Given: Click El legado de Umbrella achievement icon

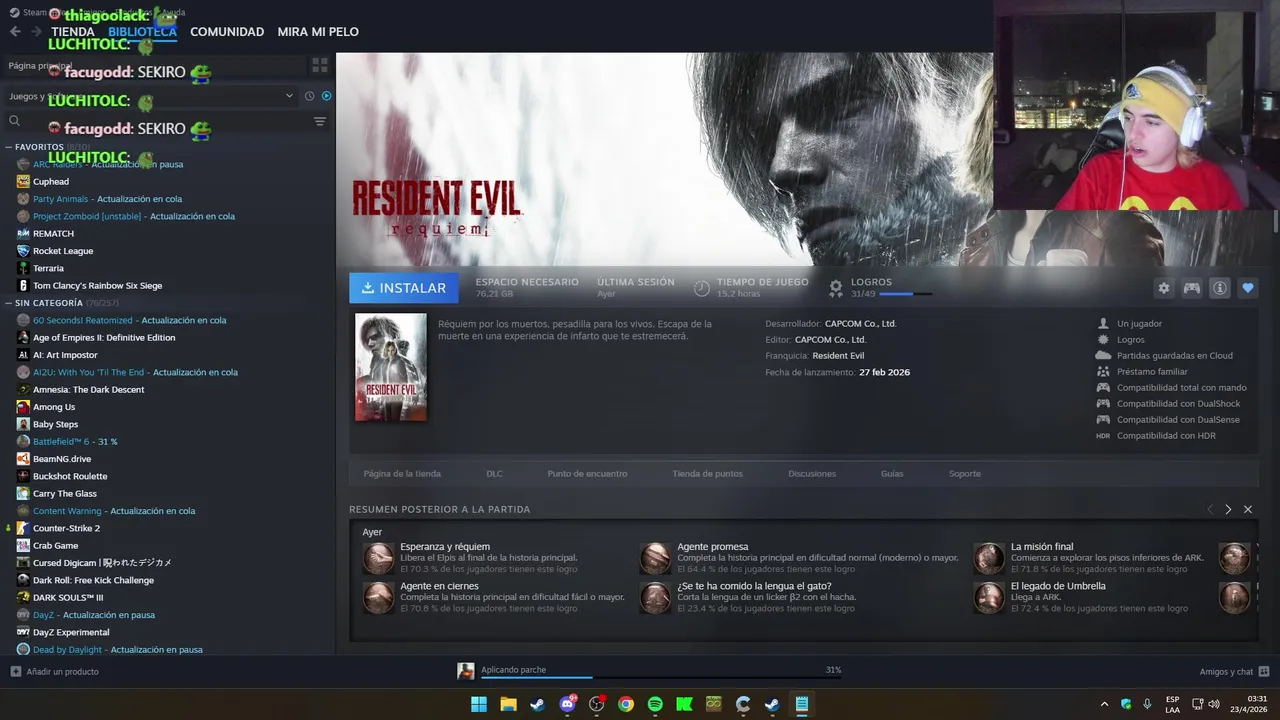Looking at the screenshot, I should tap(989, 597).
